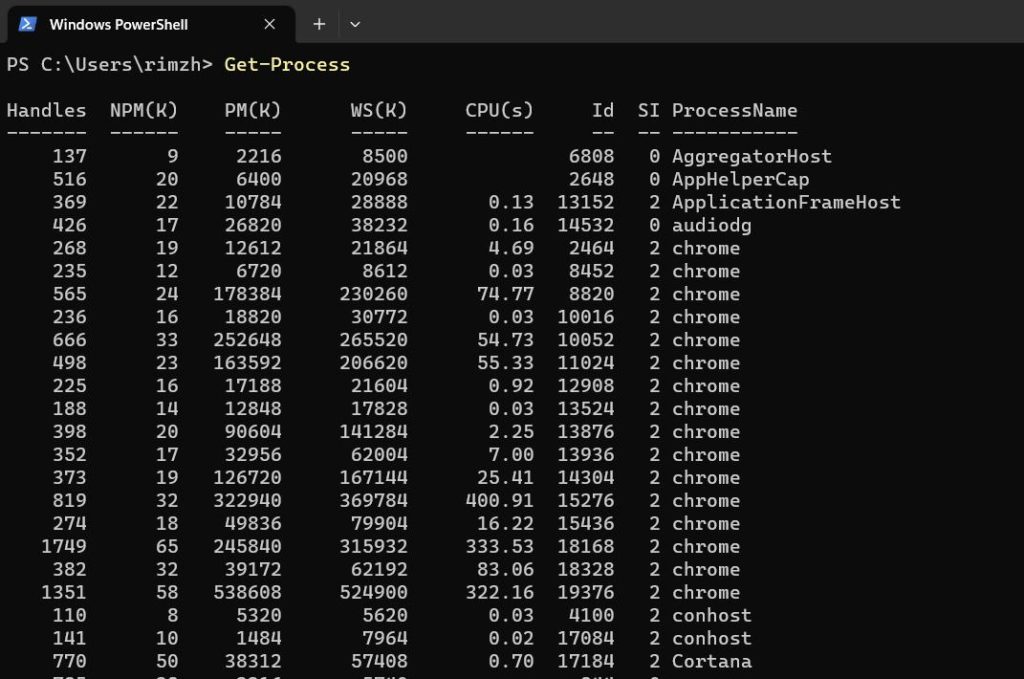
Task: Click the ApplicationFrameHost process entry
Action: click(786, 202)
